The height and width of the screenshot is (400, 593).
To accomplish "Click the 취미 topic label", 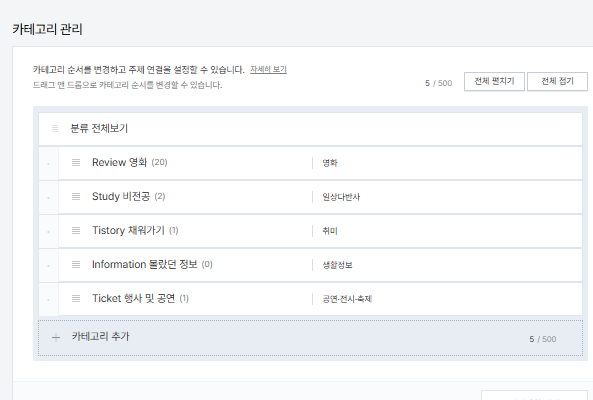I will click(x=330, y=231).
